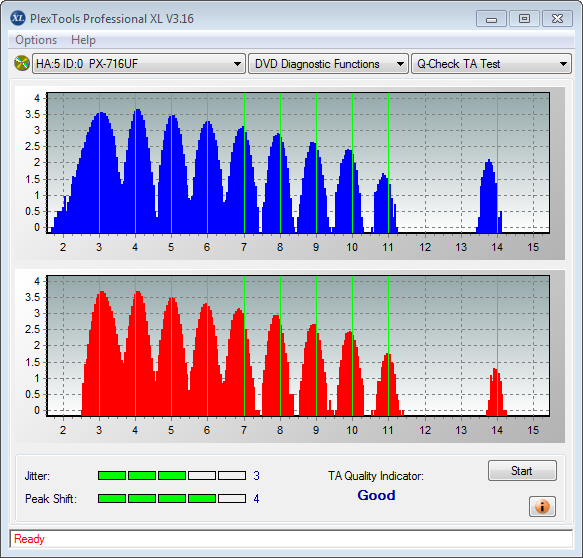Close the PlexTools Professional window
This screenshot has width=583, height=558.
click(x=557, y=19)
